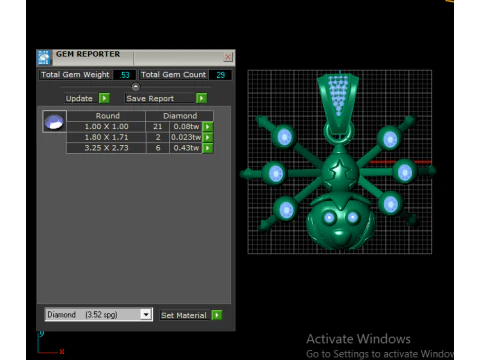This screenshot has width=480, height=360.
Task: Click the Total Gem Weight label
Action: (75, 75)
